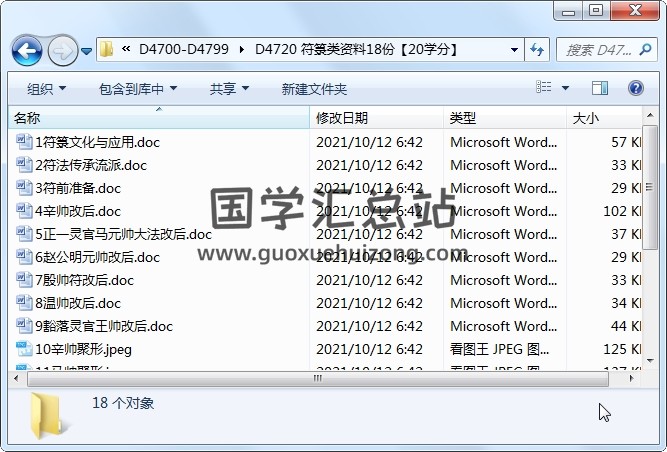The width and height of the screenshot is (667, 452).
Task: Click the Refresh button beside address bar
Action: [x=537, y=50]
